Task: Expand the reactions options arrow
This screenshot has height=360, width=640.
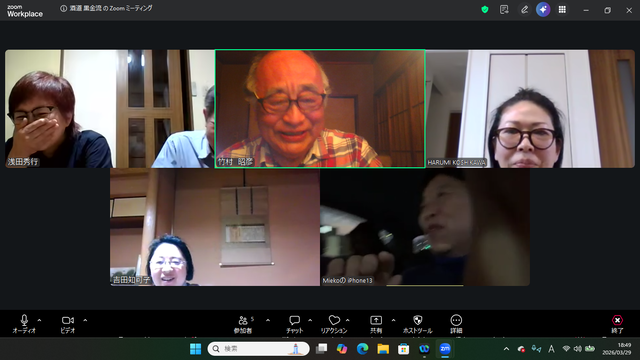Action: tap(348, 320)
